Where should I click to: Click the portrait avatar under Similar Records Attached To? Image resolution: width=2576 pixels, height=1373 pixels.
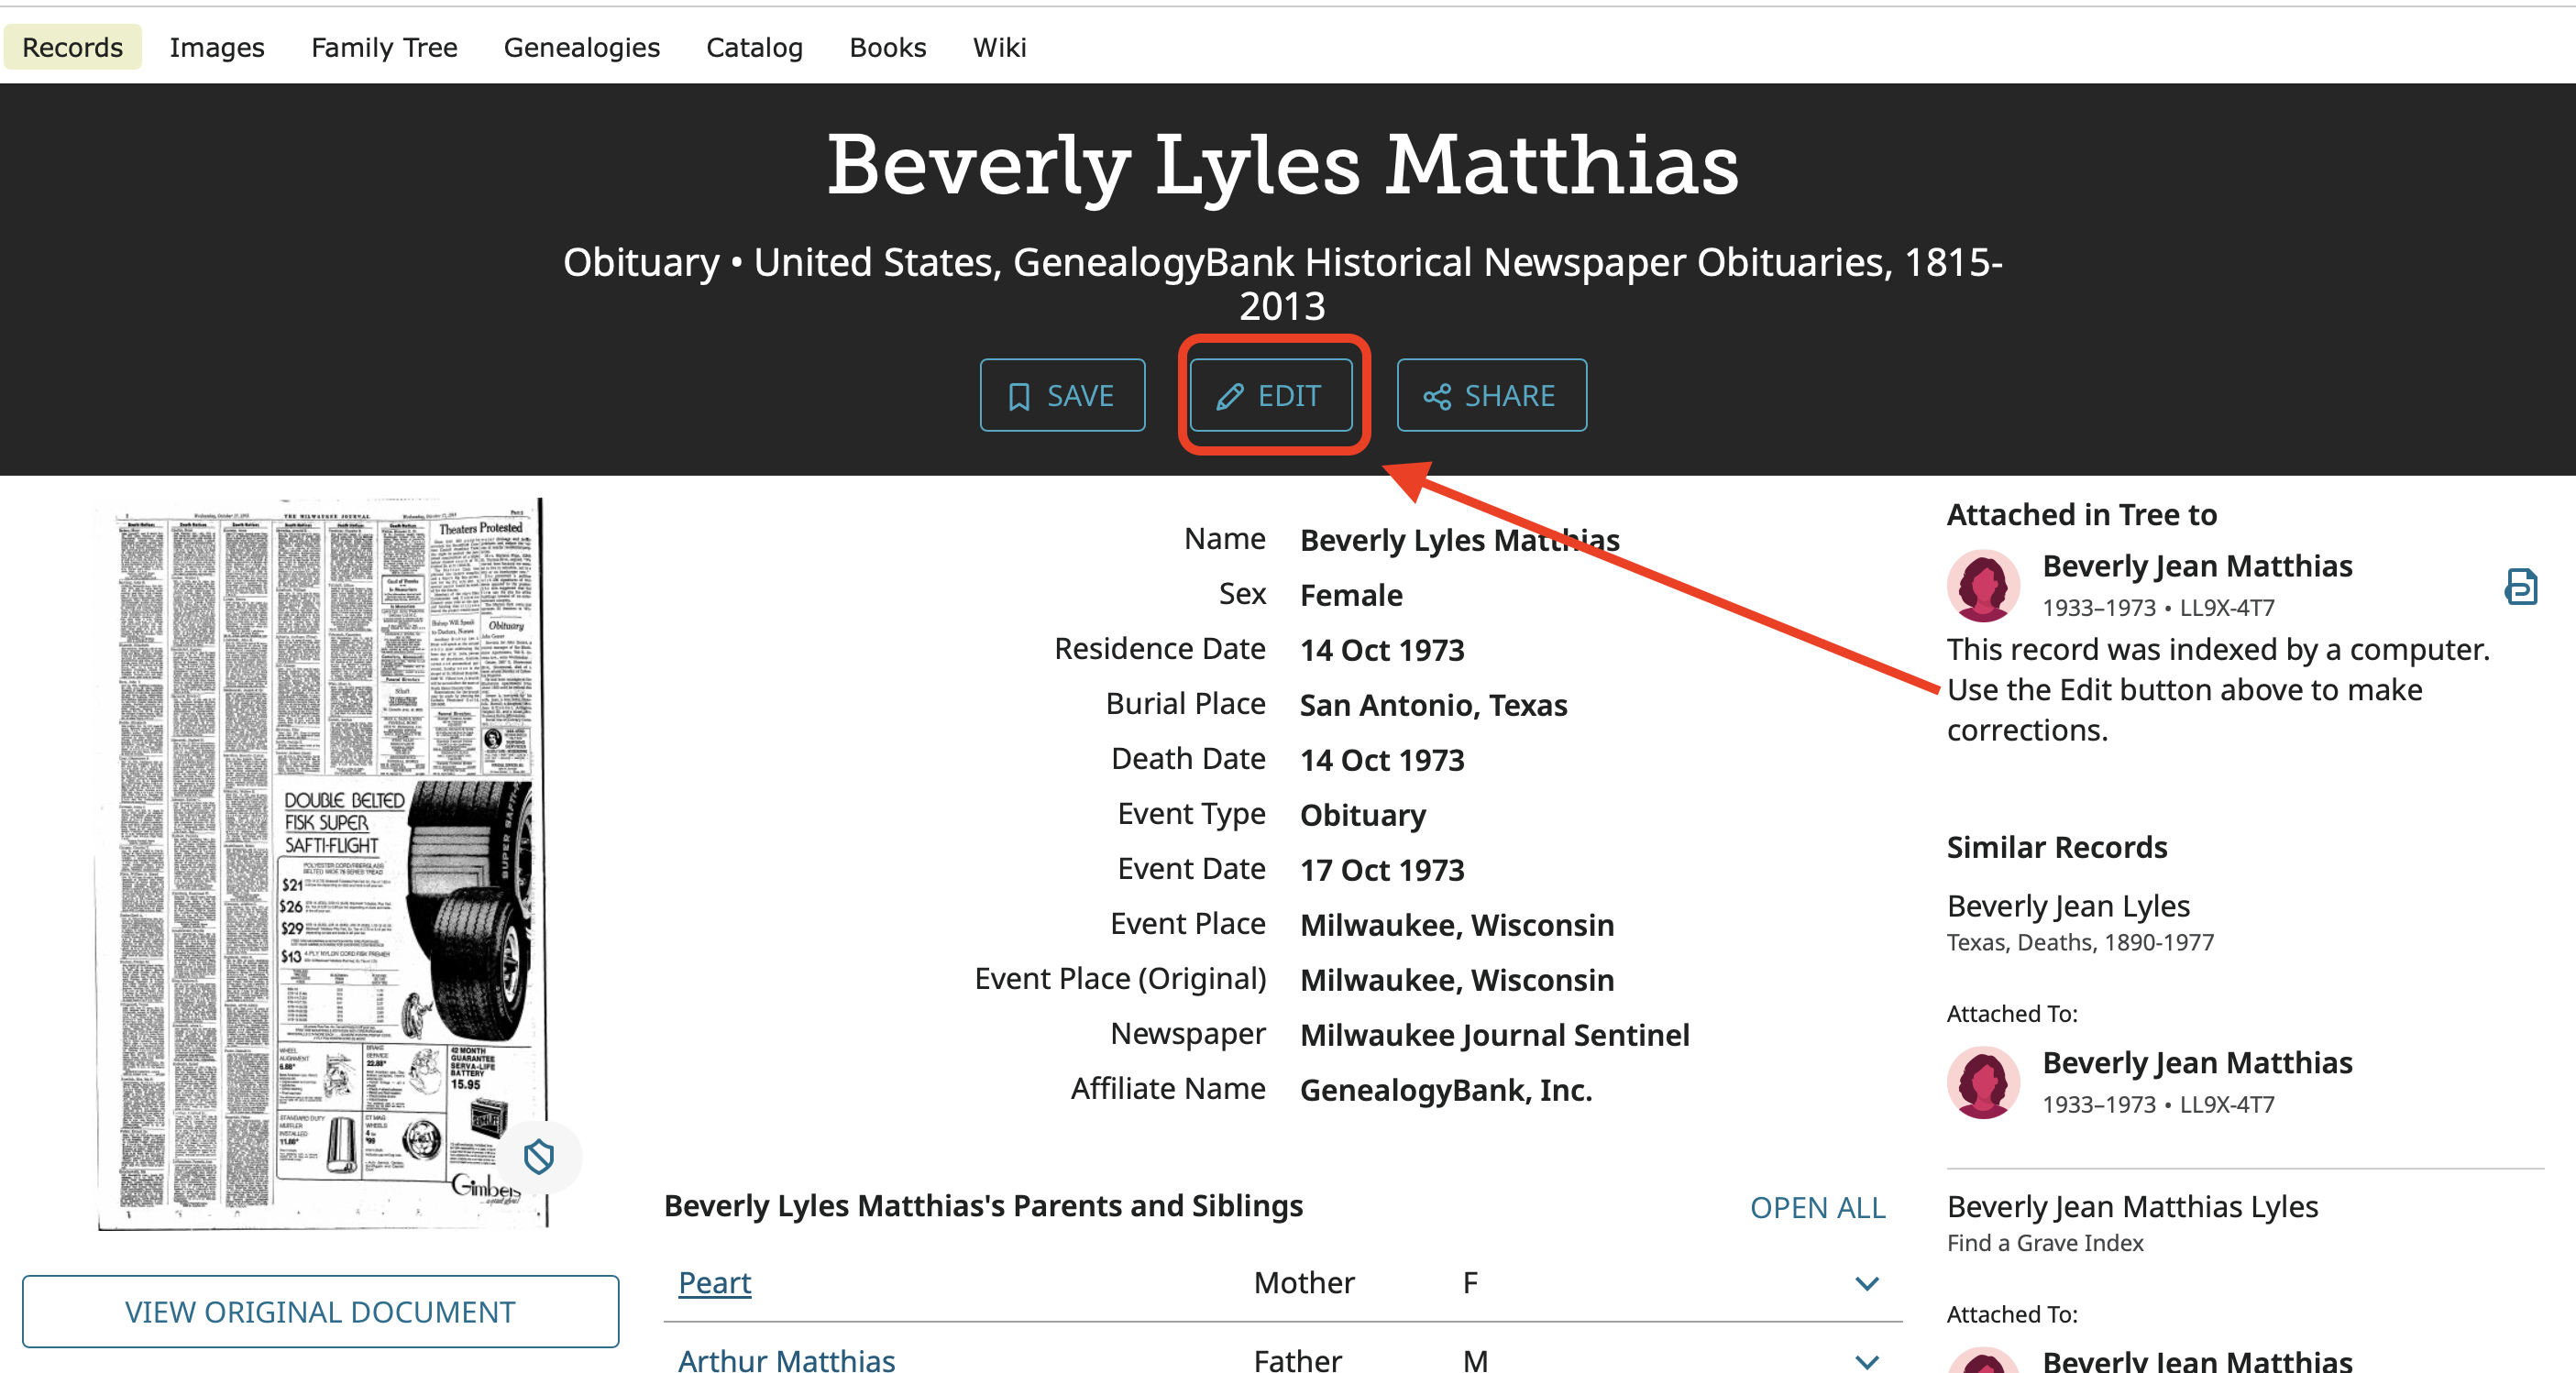click(x=1983, y=1083)
